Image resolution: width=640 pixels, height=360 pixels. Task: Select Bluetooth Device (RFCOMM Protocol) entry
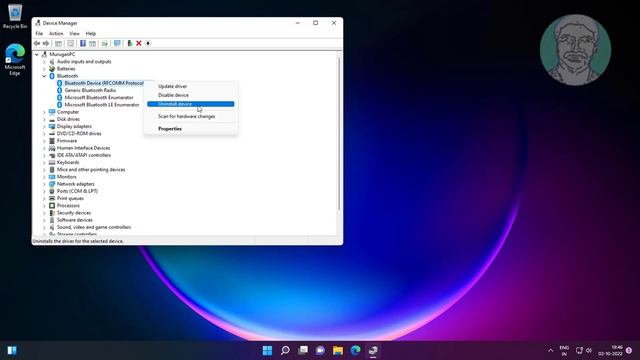tap(104, 83)
